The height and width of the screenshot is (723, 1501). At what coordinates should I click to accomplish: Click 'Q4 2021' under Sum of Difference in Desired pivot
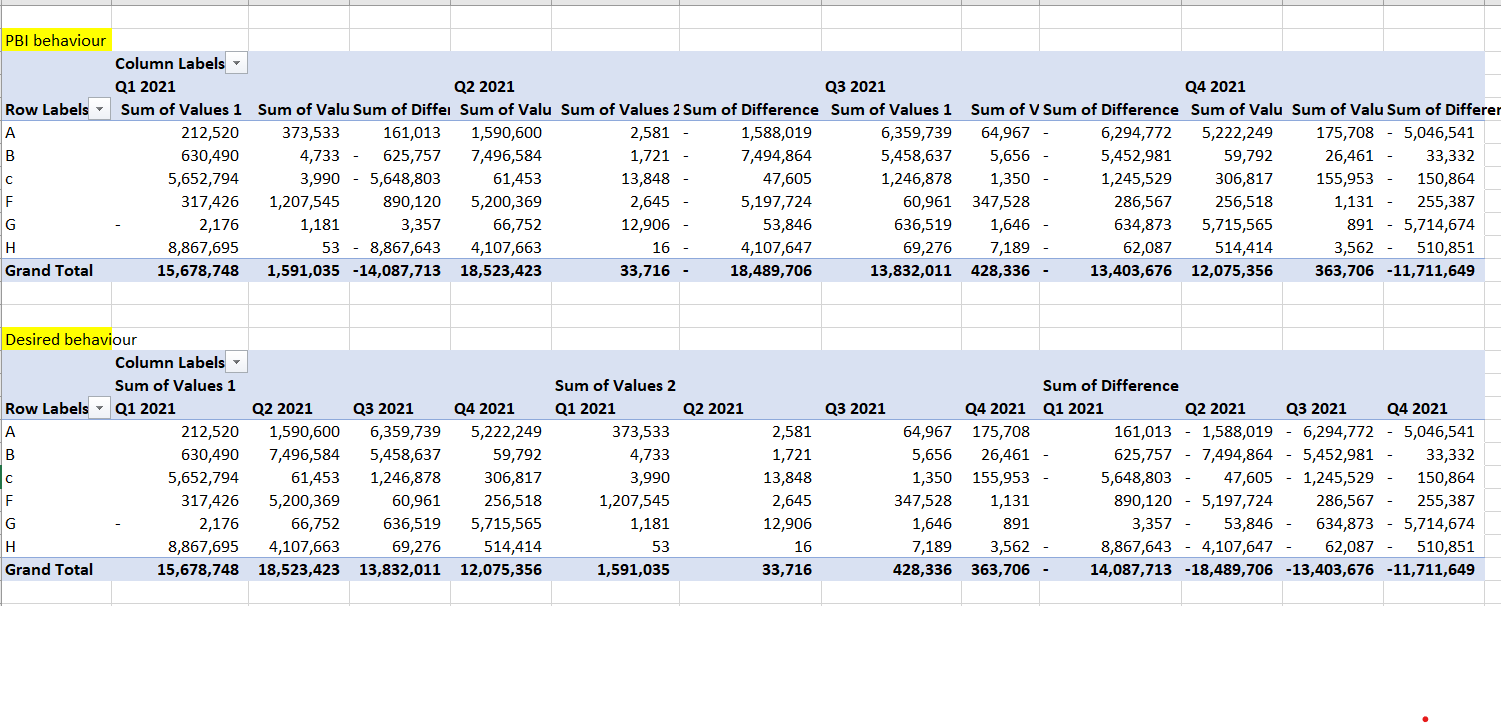(x=1417, y=408)
